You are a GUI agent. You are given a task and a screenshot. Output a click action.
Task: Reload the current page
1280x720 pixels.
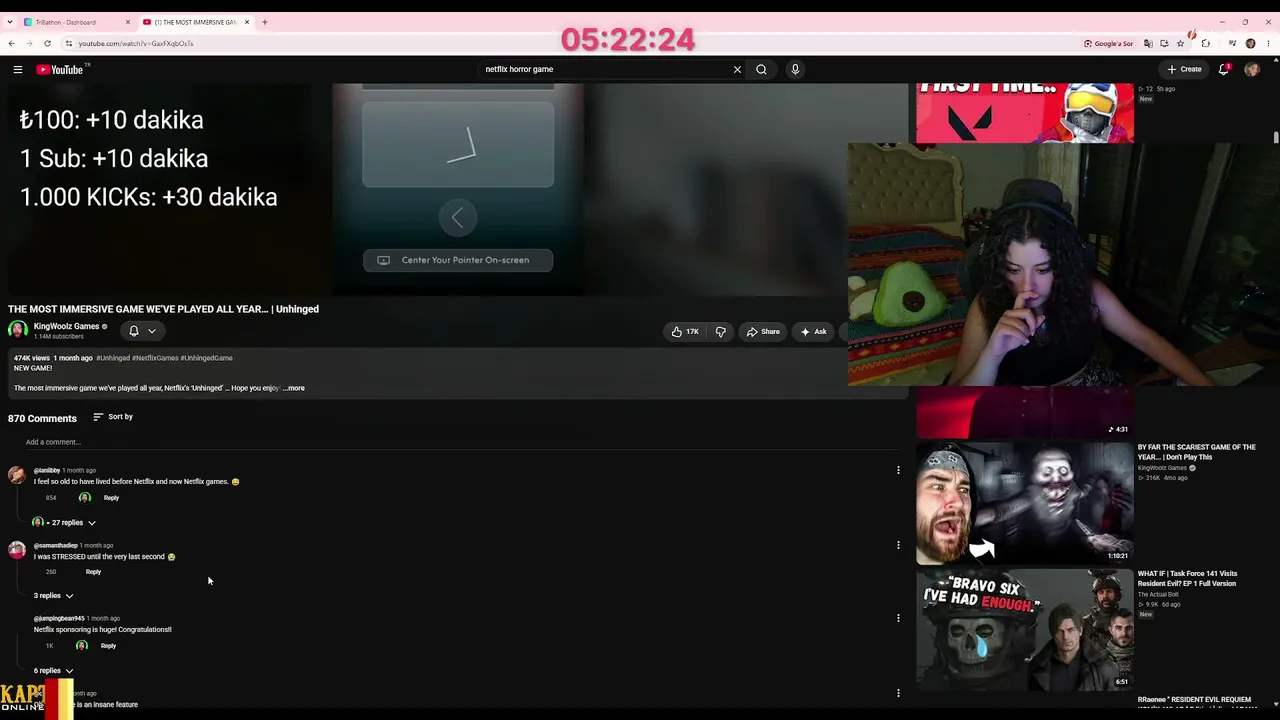47,43
